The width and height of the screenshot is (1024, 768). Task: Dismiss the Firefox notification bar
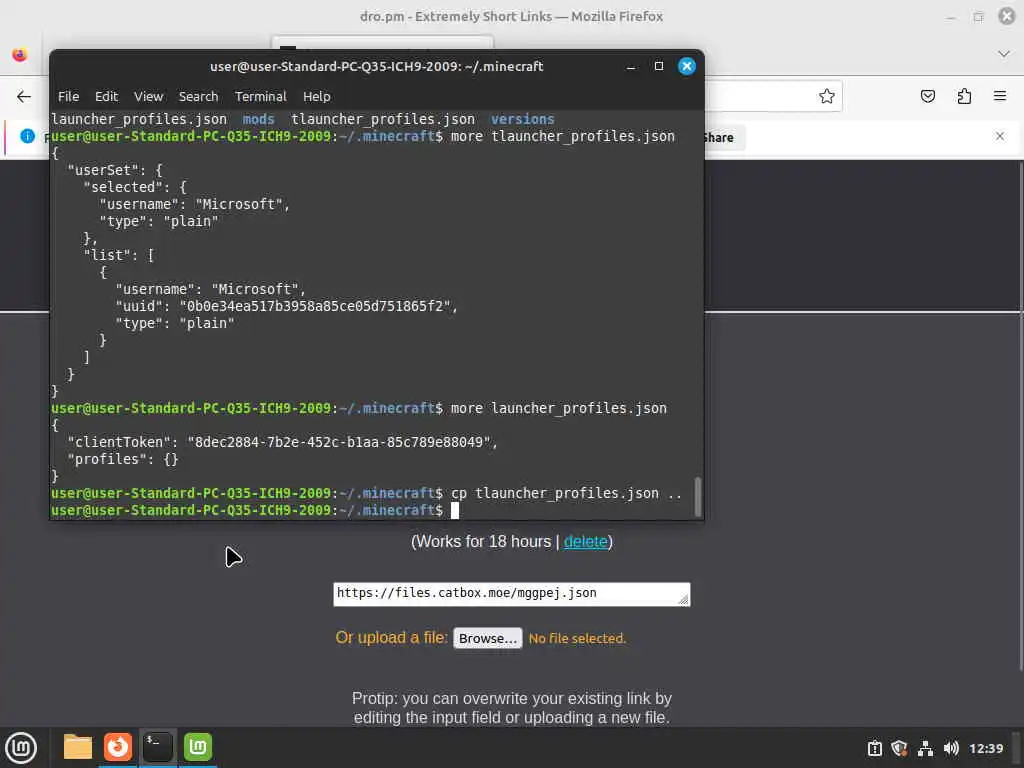(x=1000, y=136)
